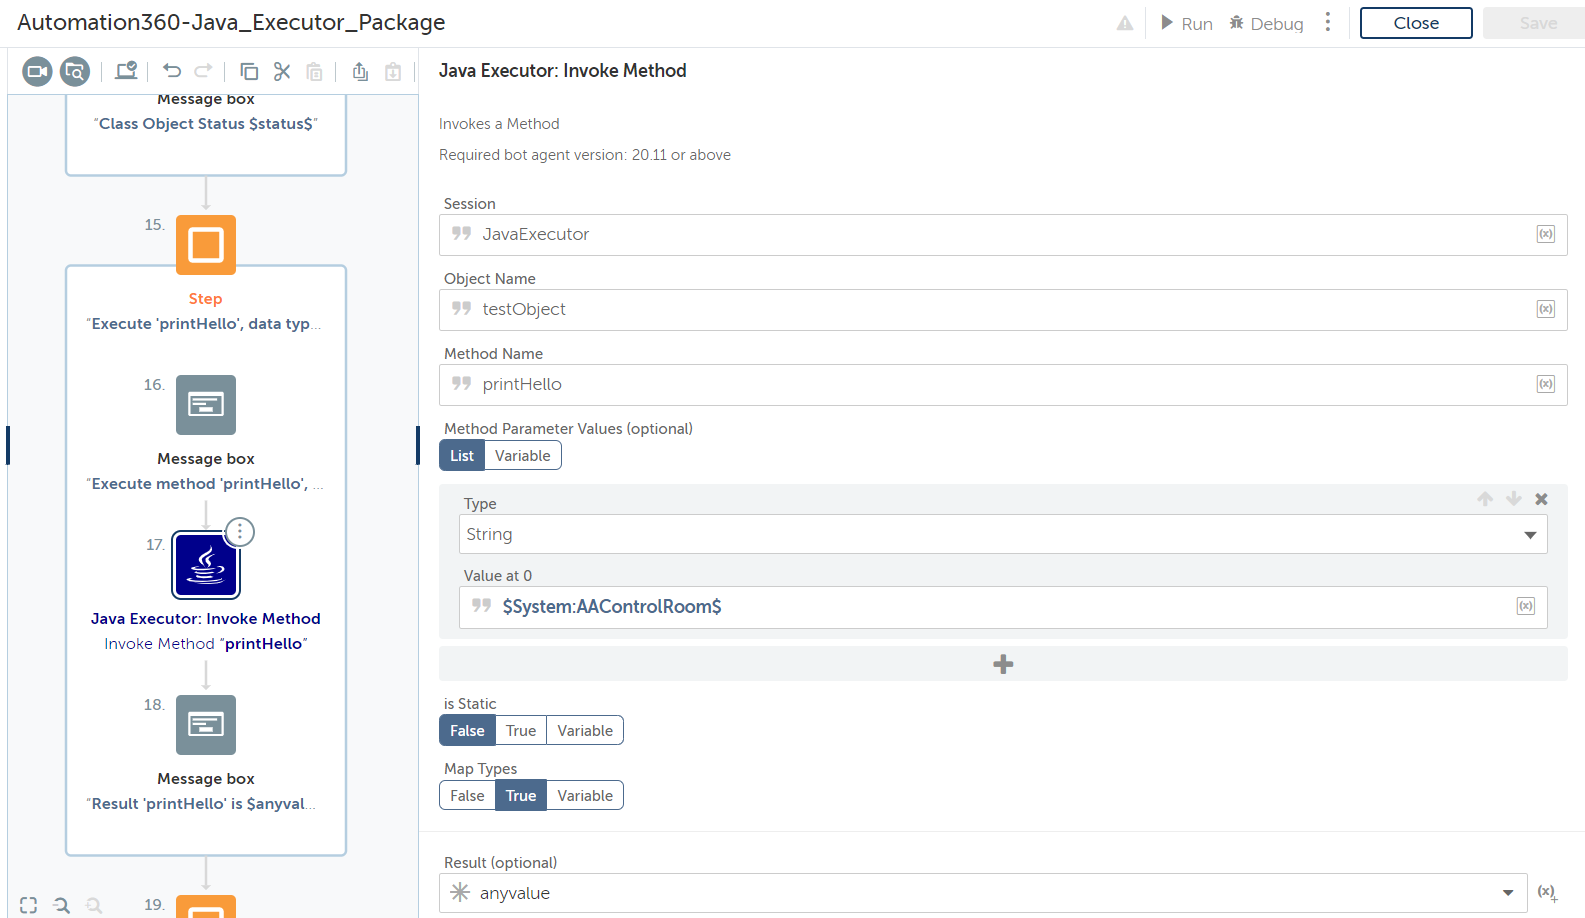Add another method parameter with plus
The image size is (1585, 918).
coord(1003,664)
